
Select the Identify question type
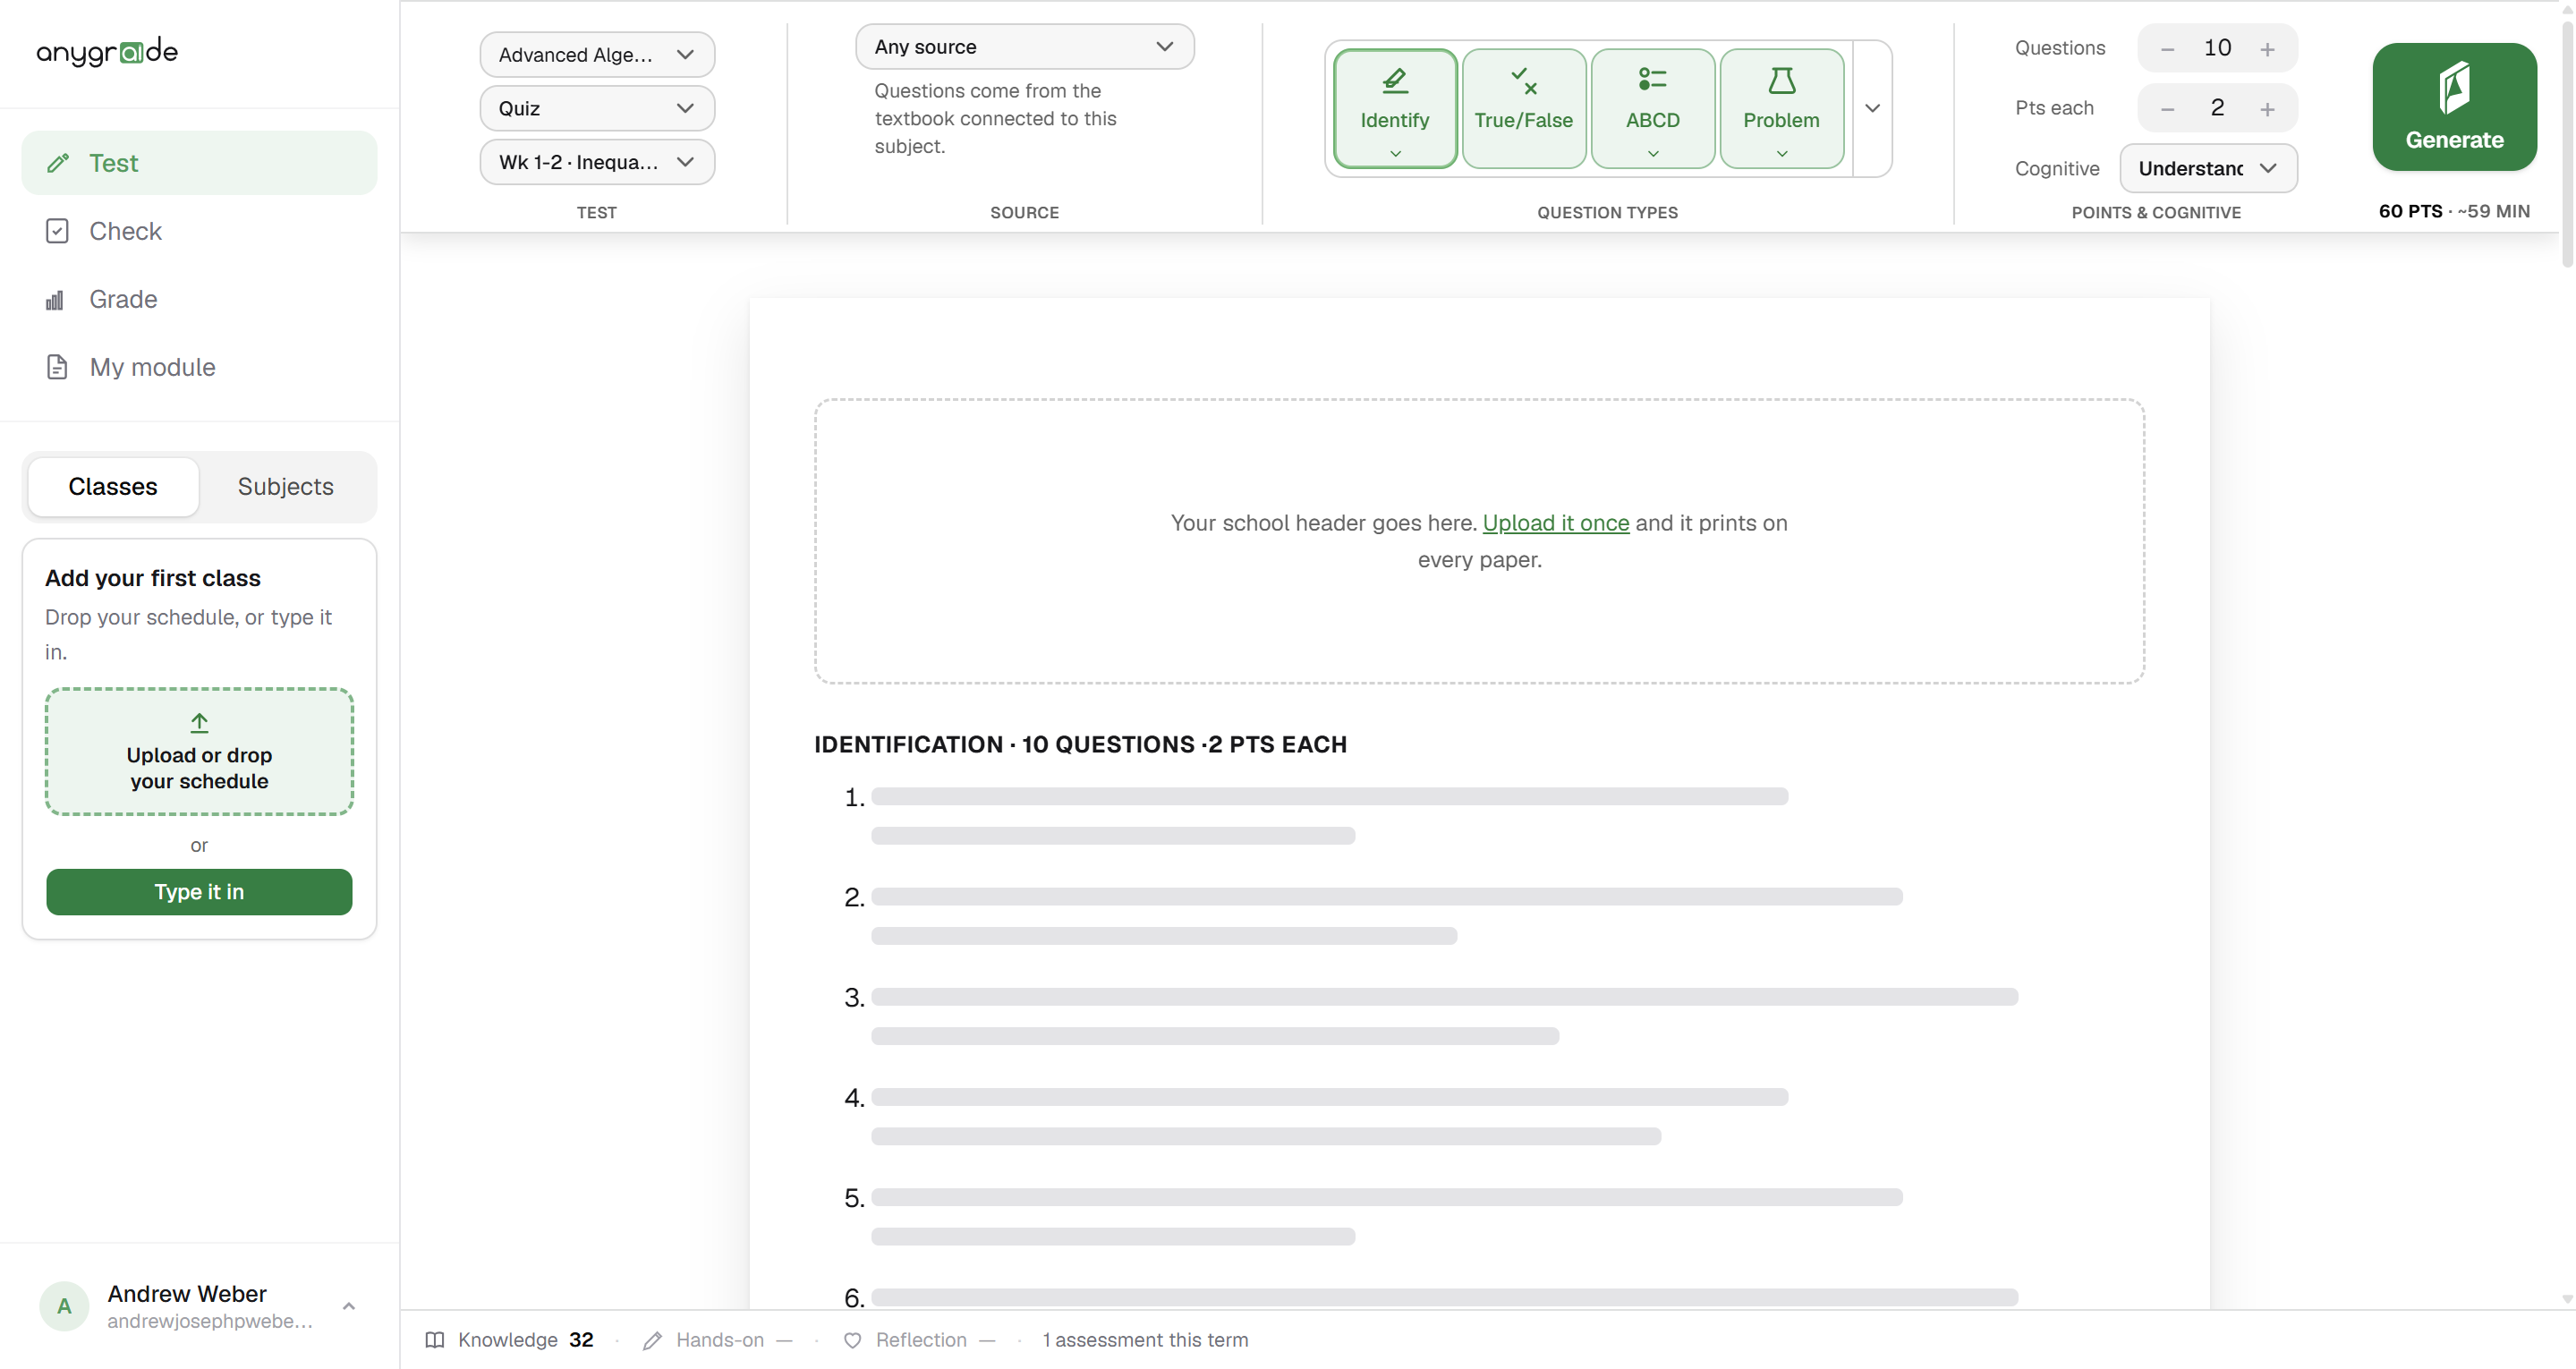pyautogui.click(x=1394, y=108)
